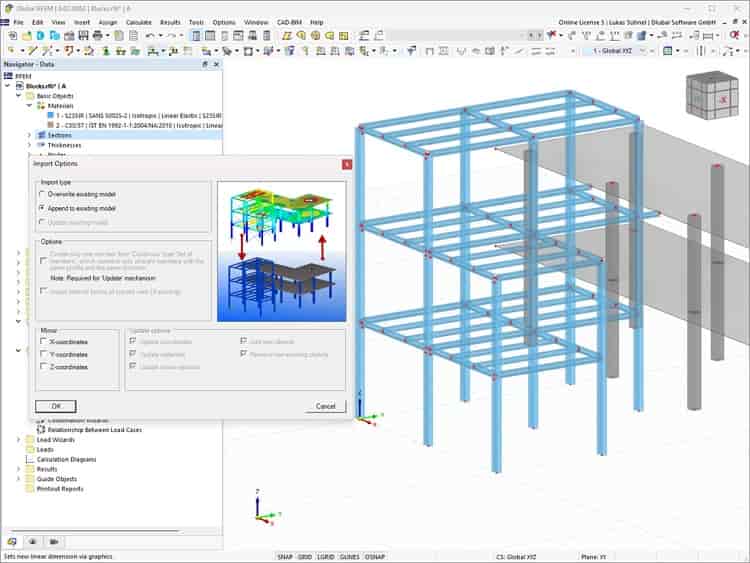Open the Calculate menu
The height and width of the screenshot is (563, 750).
(x=139, y=22)
